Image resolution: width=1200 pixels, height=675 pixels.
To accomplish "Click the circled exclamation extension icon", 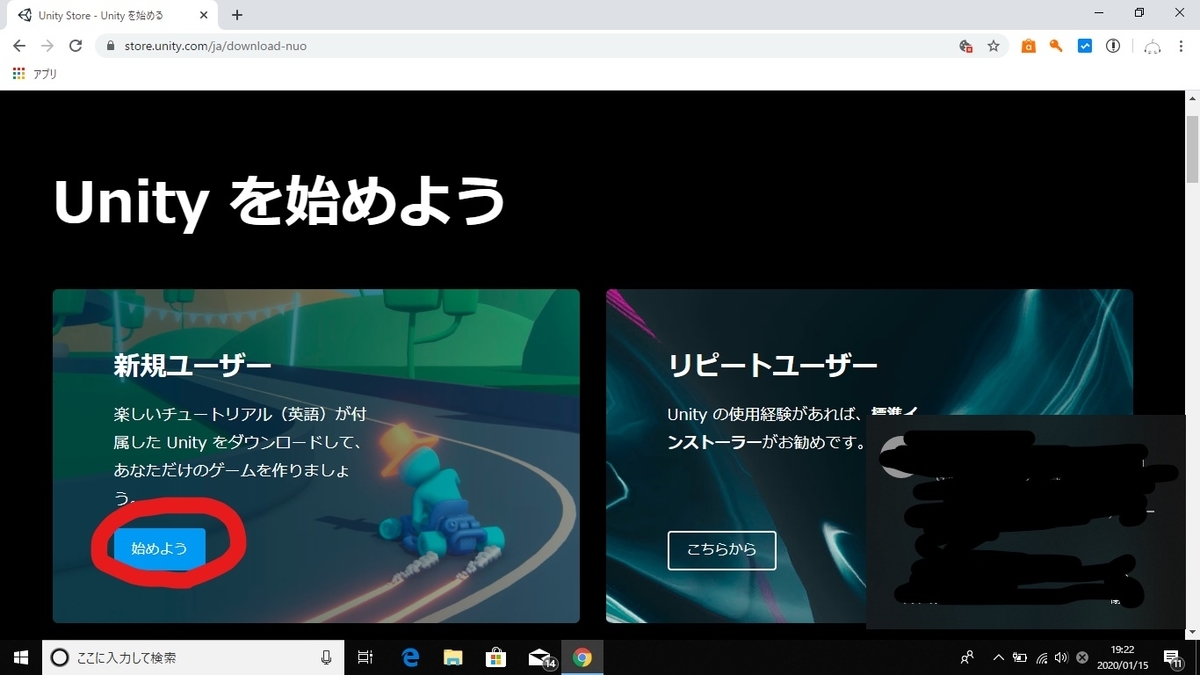I will click(1113, 46).
